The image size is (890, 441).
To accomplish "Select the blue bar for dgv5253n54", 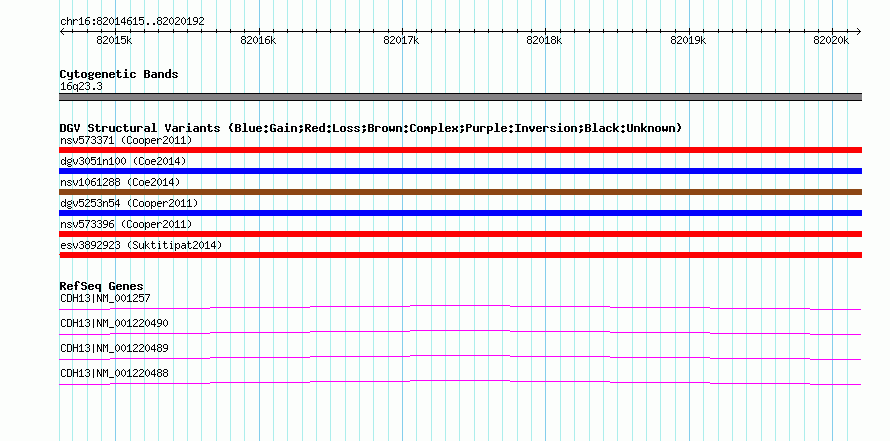I will [460, 213].
